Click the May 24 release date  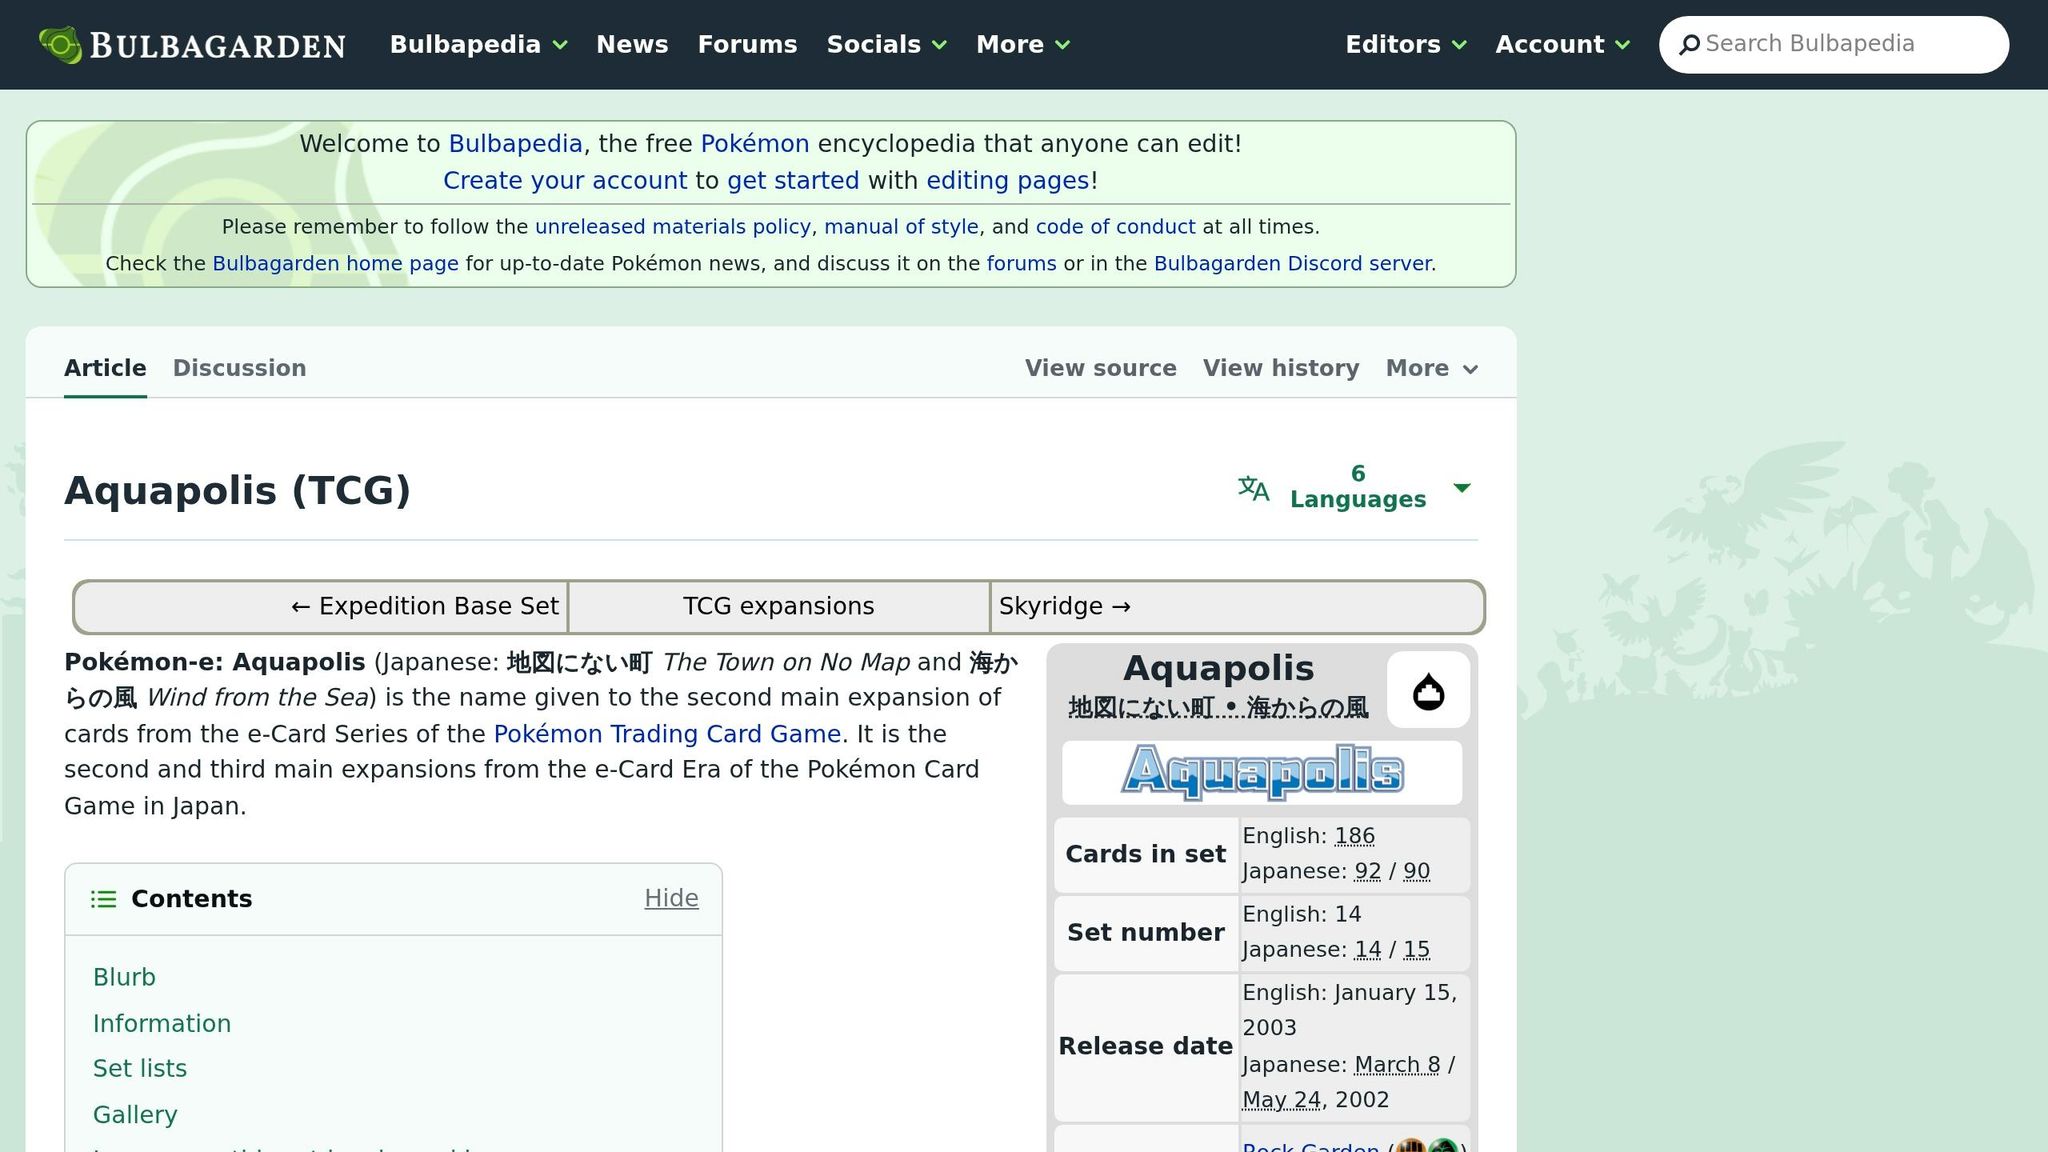[1282, 1100]
